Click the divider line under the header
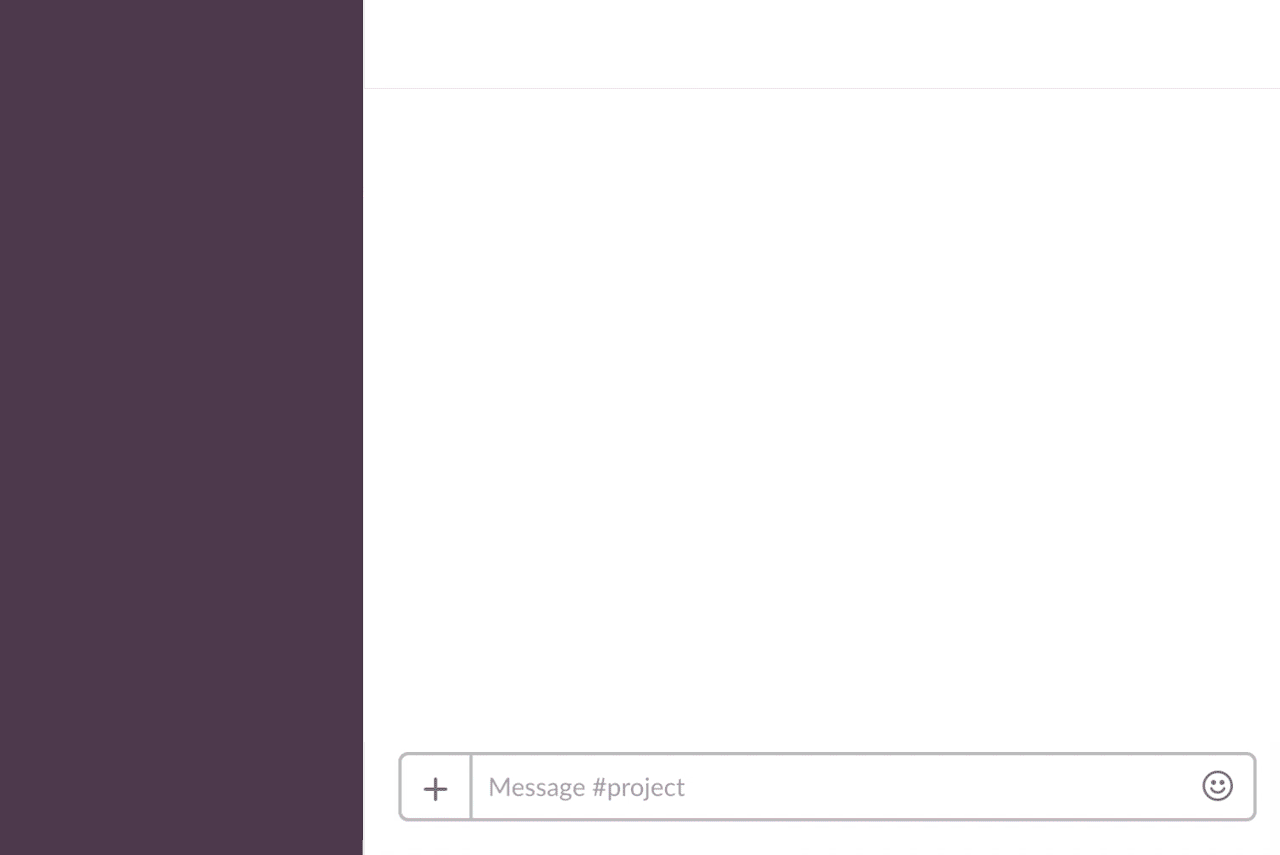The width and height of the screenshot is (1280, 855). click(x=822, y=88)
